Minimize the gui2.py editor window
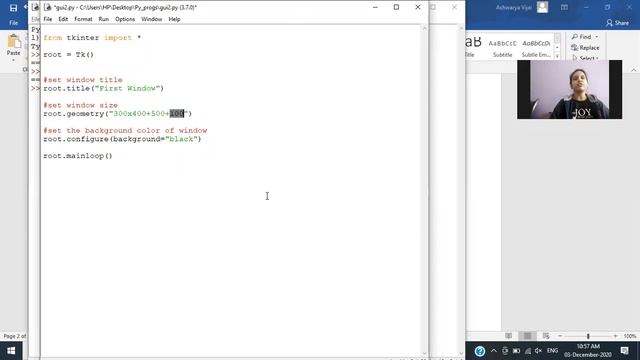The width and height of the screenshot is (640, 360). coord(375,7)
